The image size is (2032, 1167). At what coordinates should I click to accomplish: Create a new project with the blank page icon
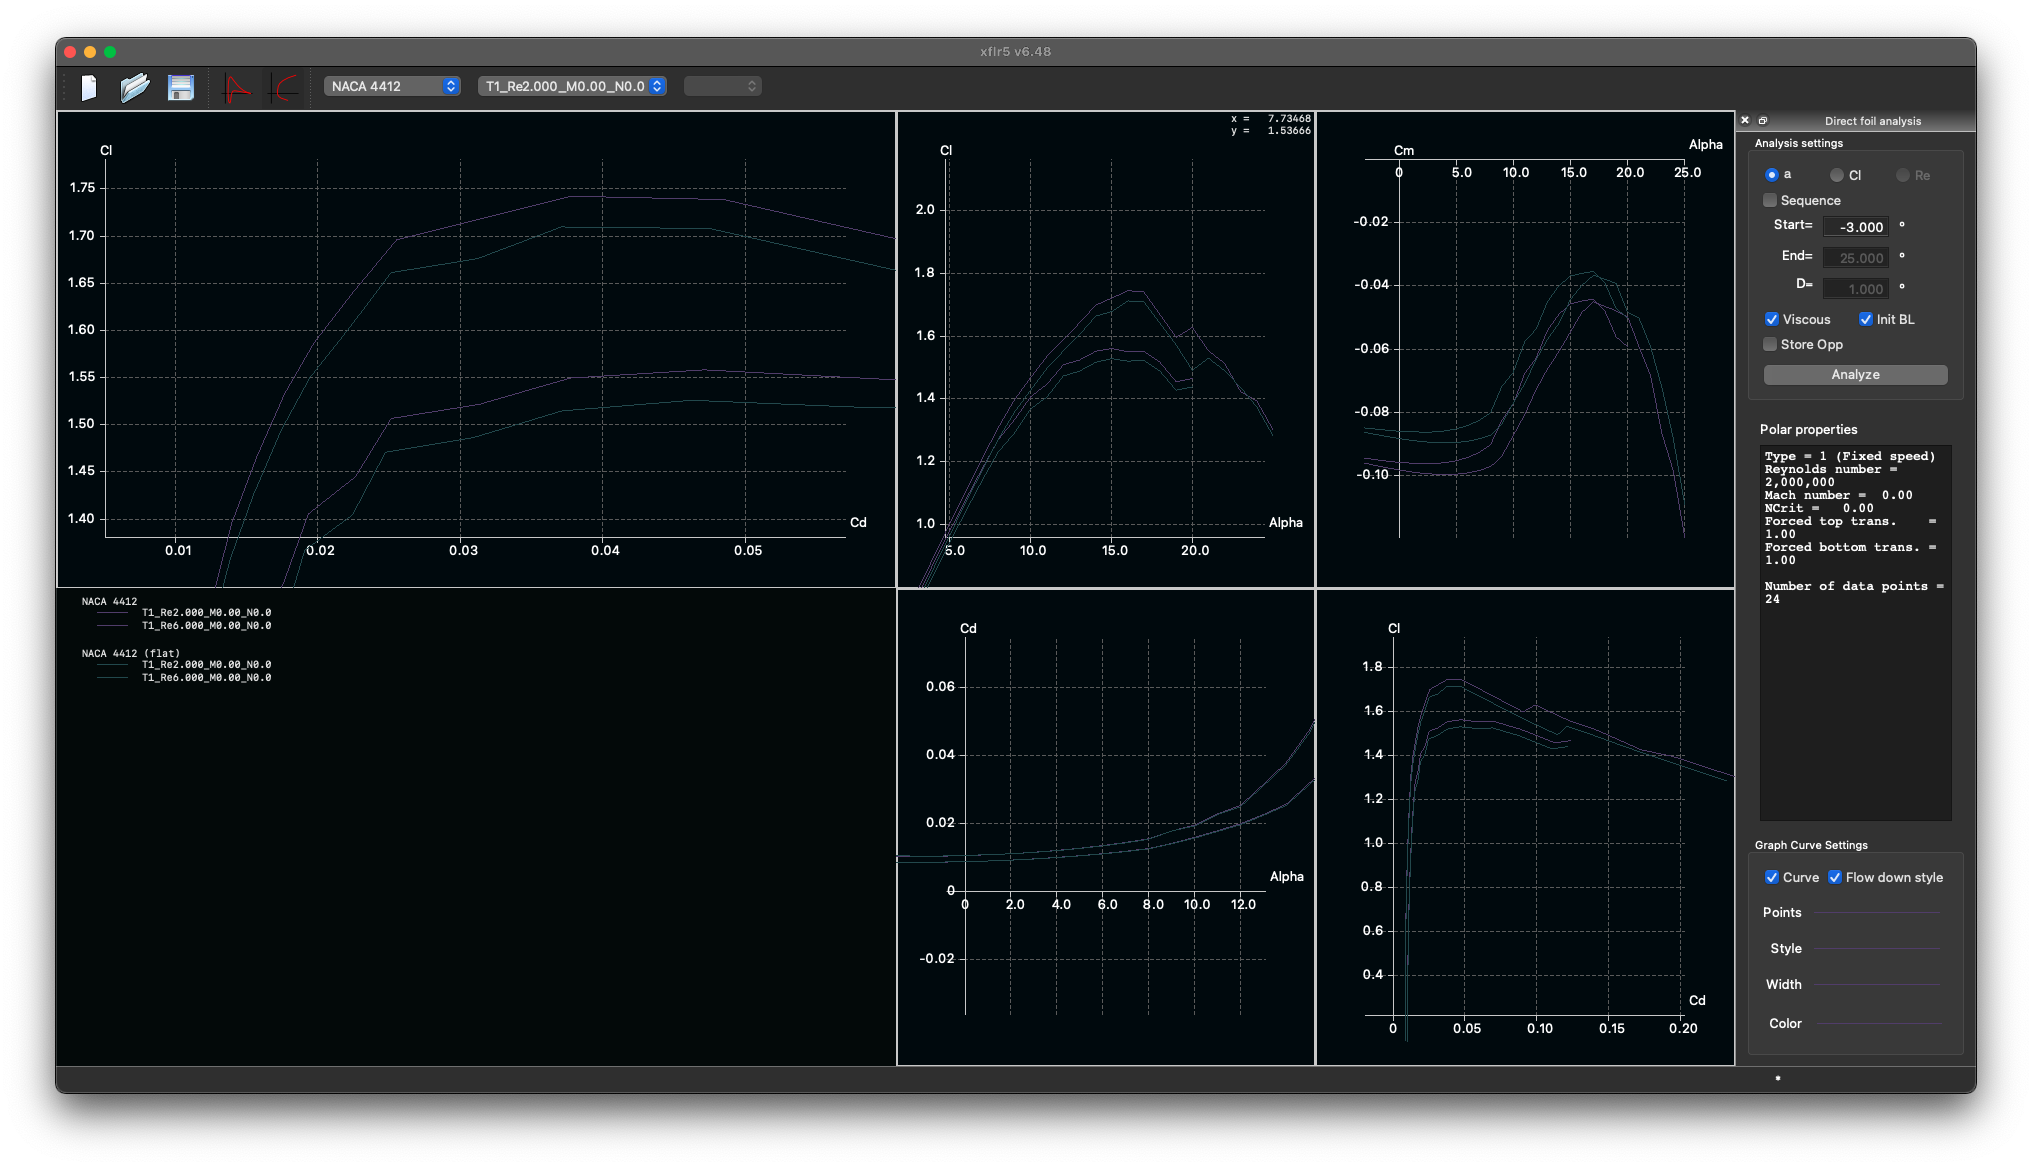pos(88,87)
